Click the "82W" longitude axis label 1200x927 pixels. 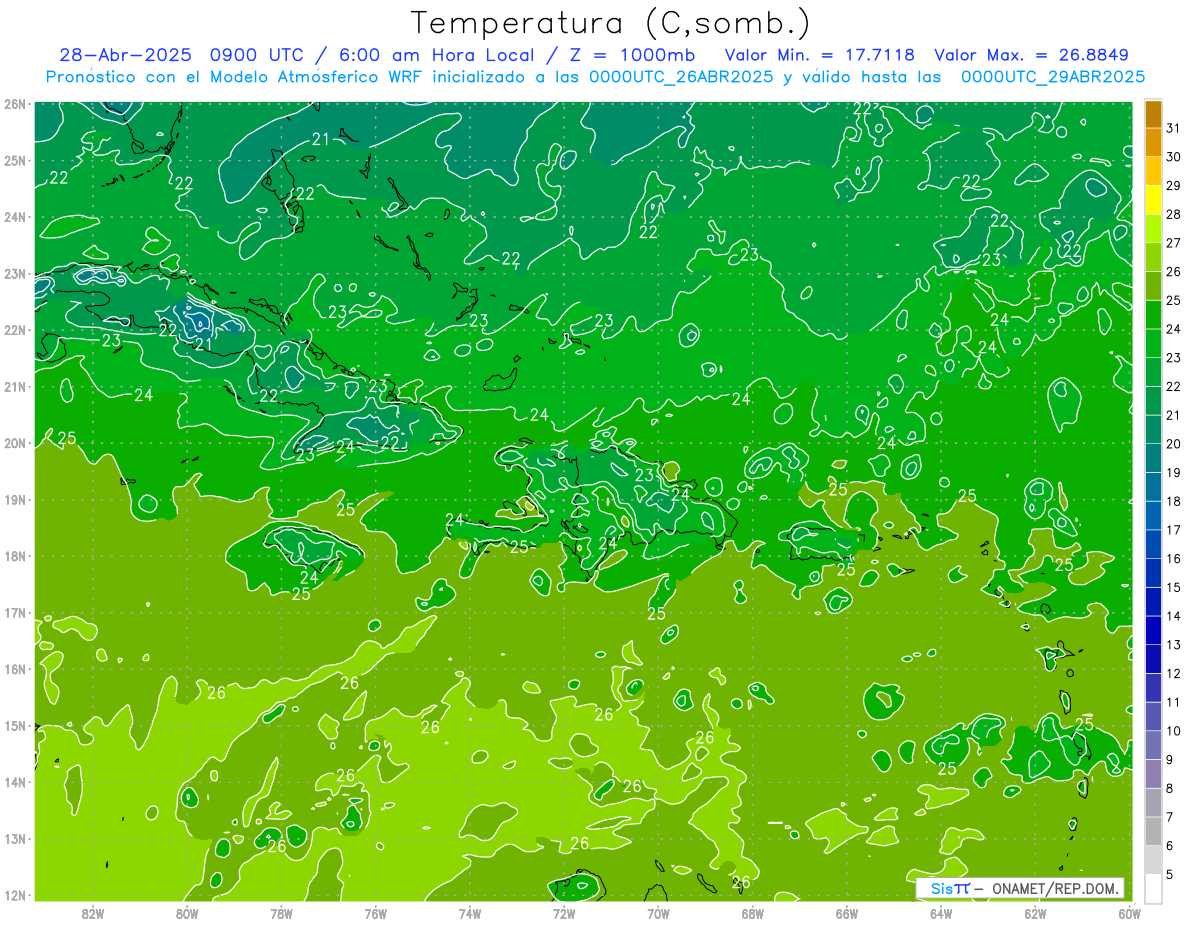click(93, 913)
